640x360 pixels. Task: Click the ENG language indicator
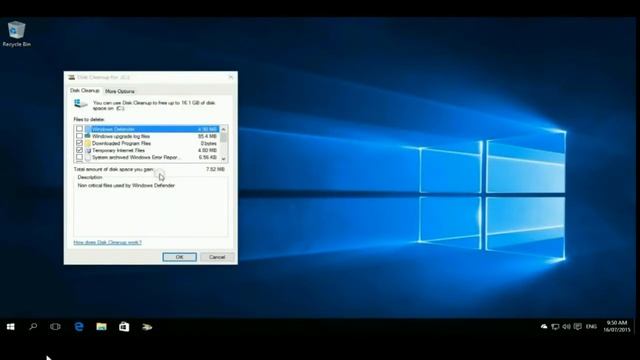coord(591,327)
